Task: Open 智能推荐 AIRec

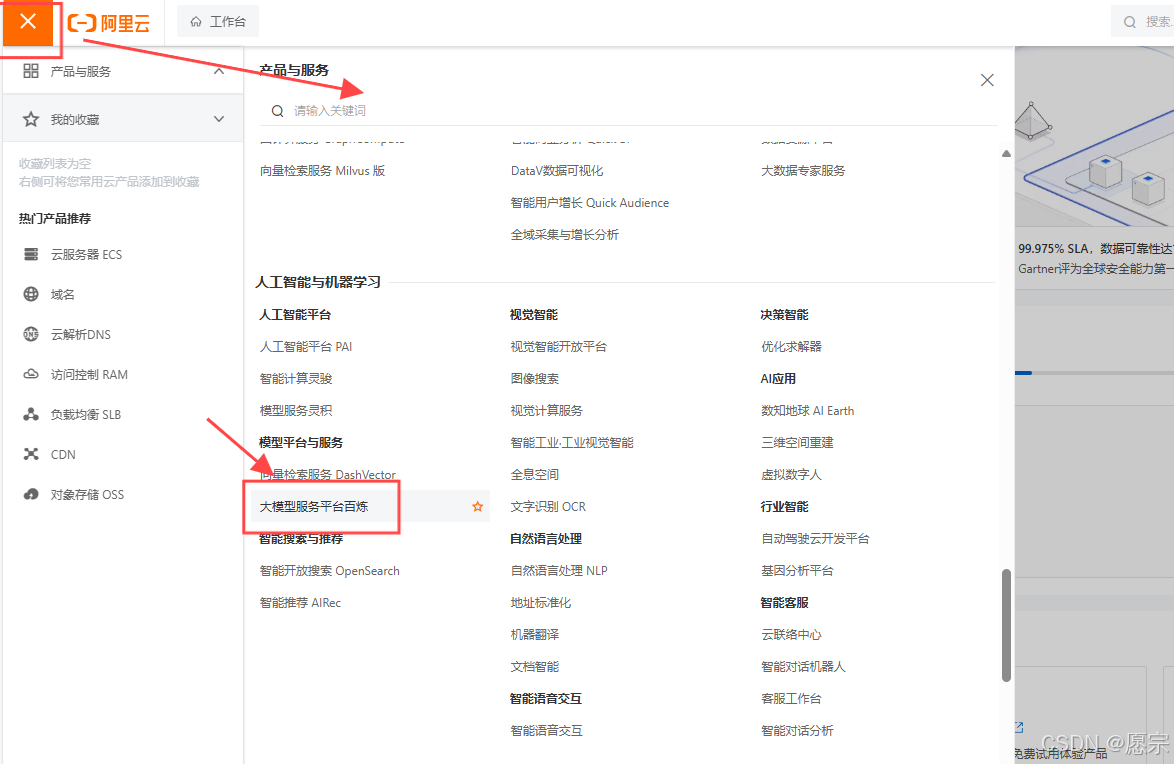Action: [x=299, y=603]
